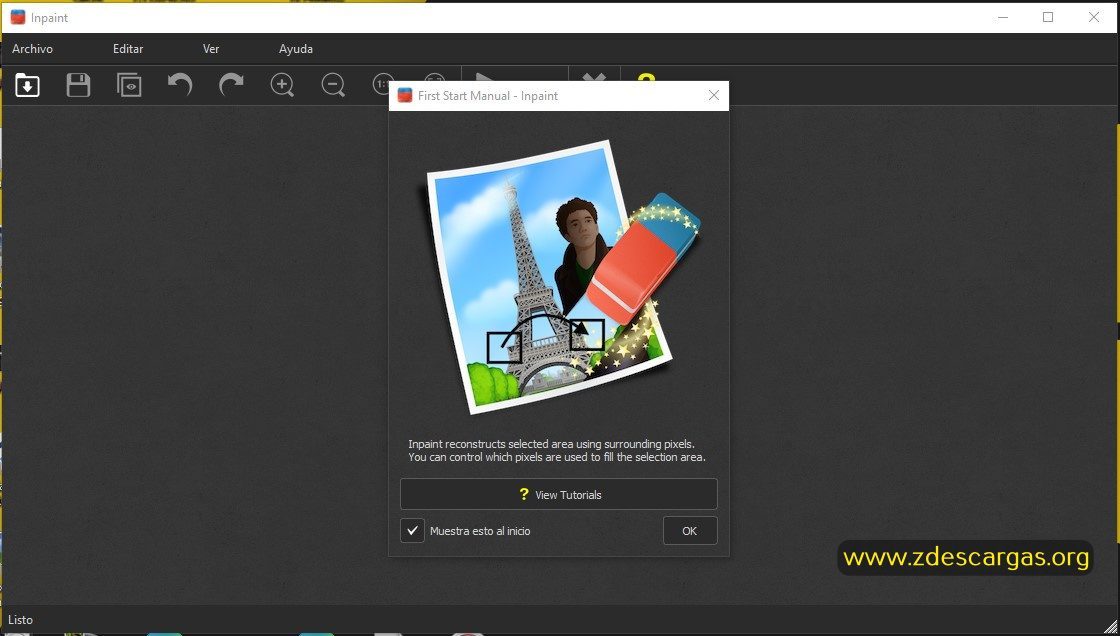This screenshot has width=1120, height=636.
Task: Click the show original preview eye icon
Action: pyautogui.click(x=129, y=85)
